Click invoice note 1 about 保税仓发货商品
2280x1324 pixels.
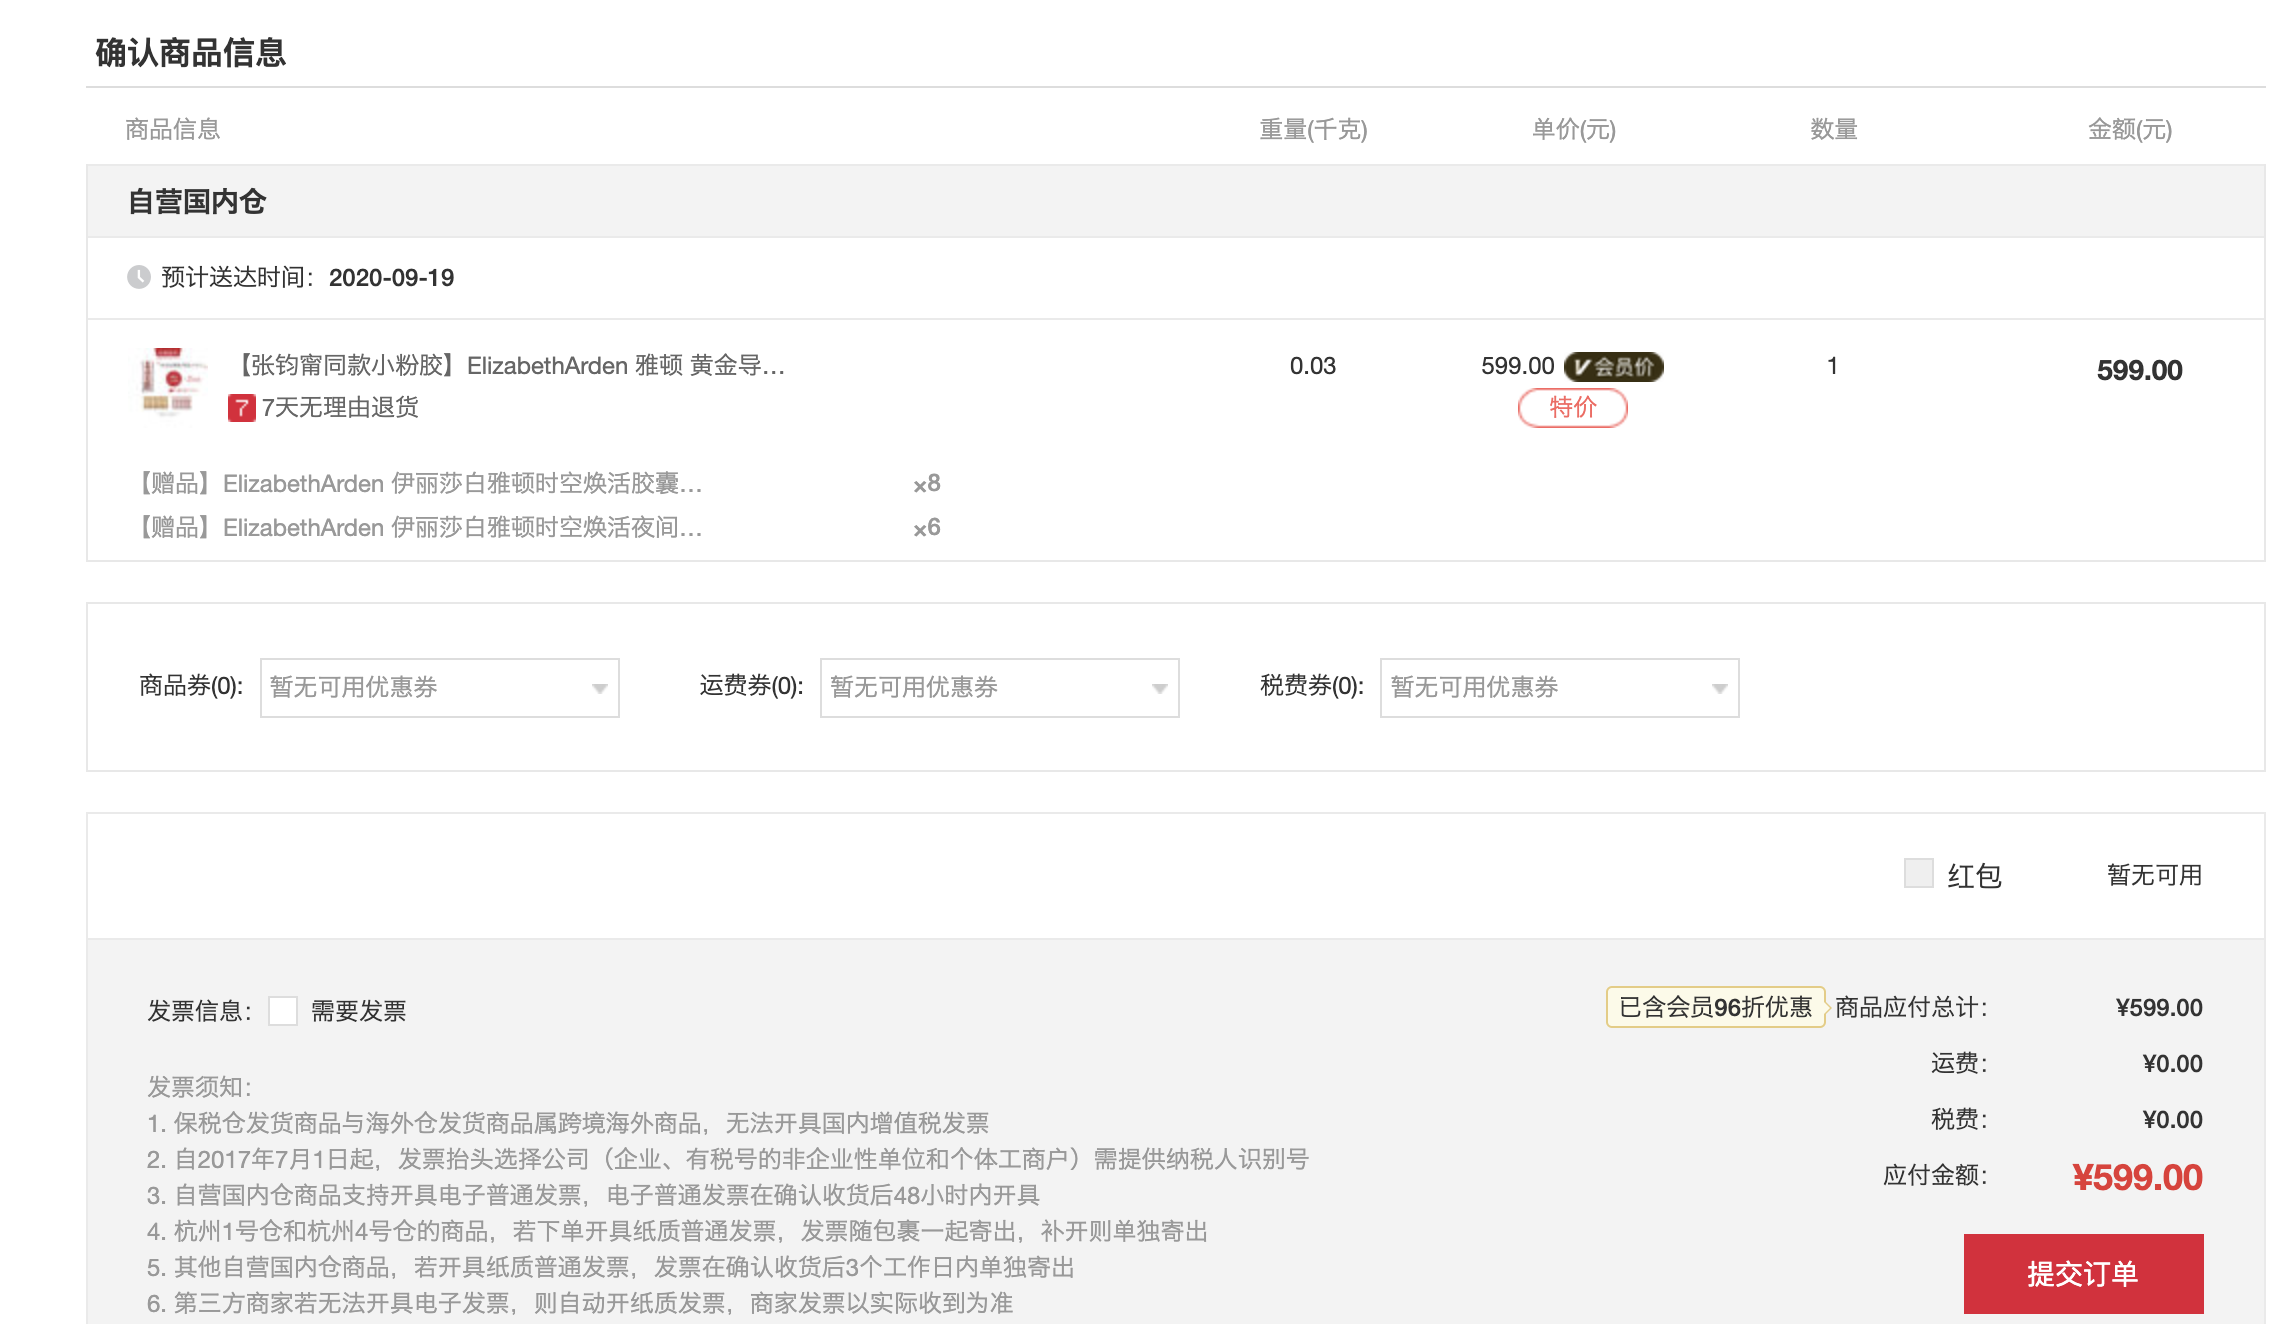pyautogui.click(x=567, y=1123)
